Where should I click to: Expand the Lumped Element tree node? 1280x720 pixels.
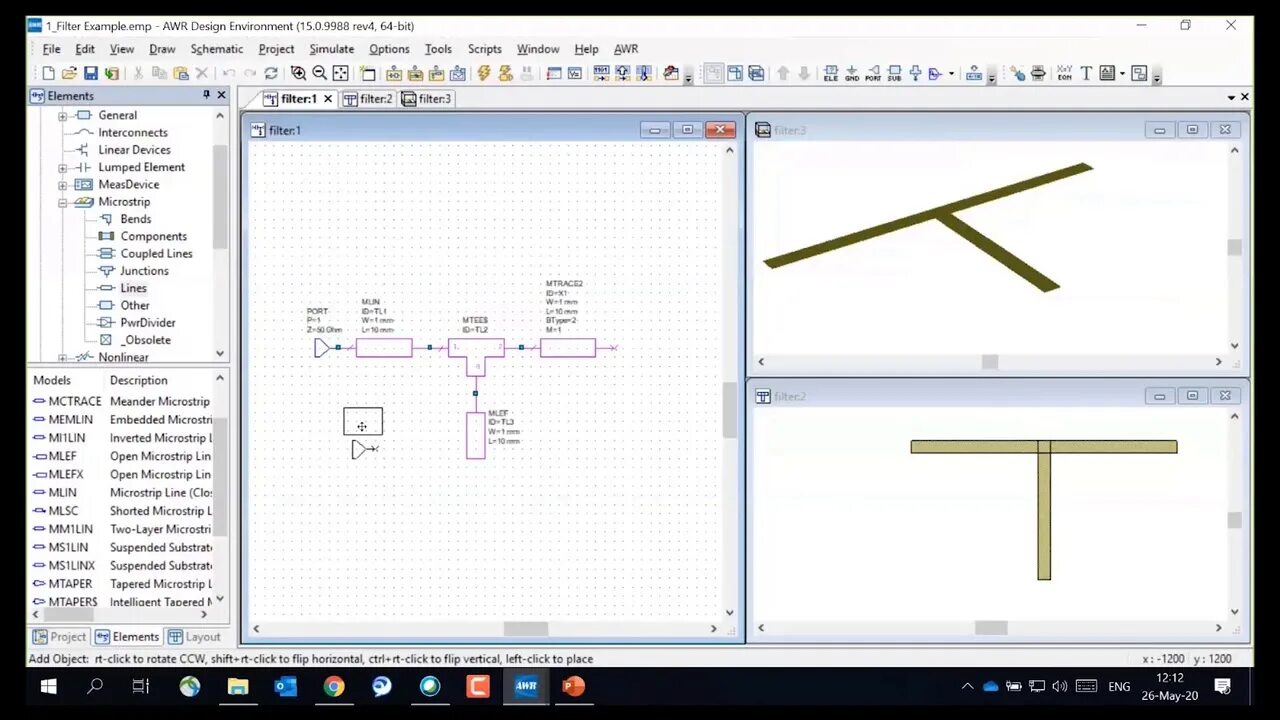pos(62,167)
